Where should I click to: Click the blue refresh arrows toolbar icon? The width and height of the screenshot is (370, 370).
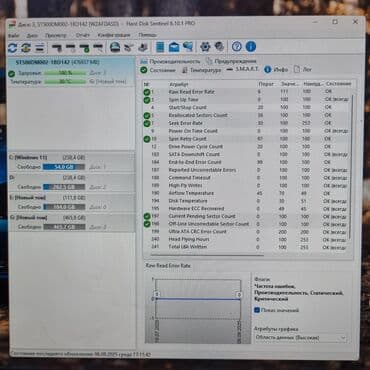(x=13, y=48)
